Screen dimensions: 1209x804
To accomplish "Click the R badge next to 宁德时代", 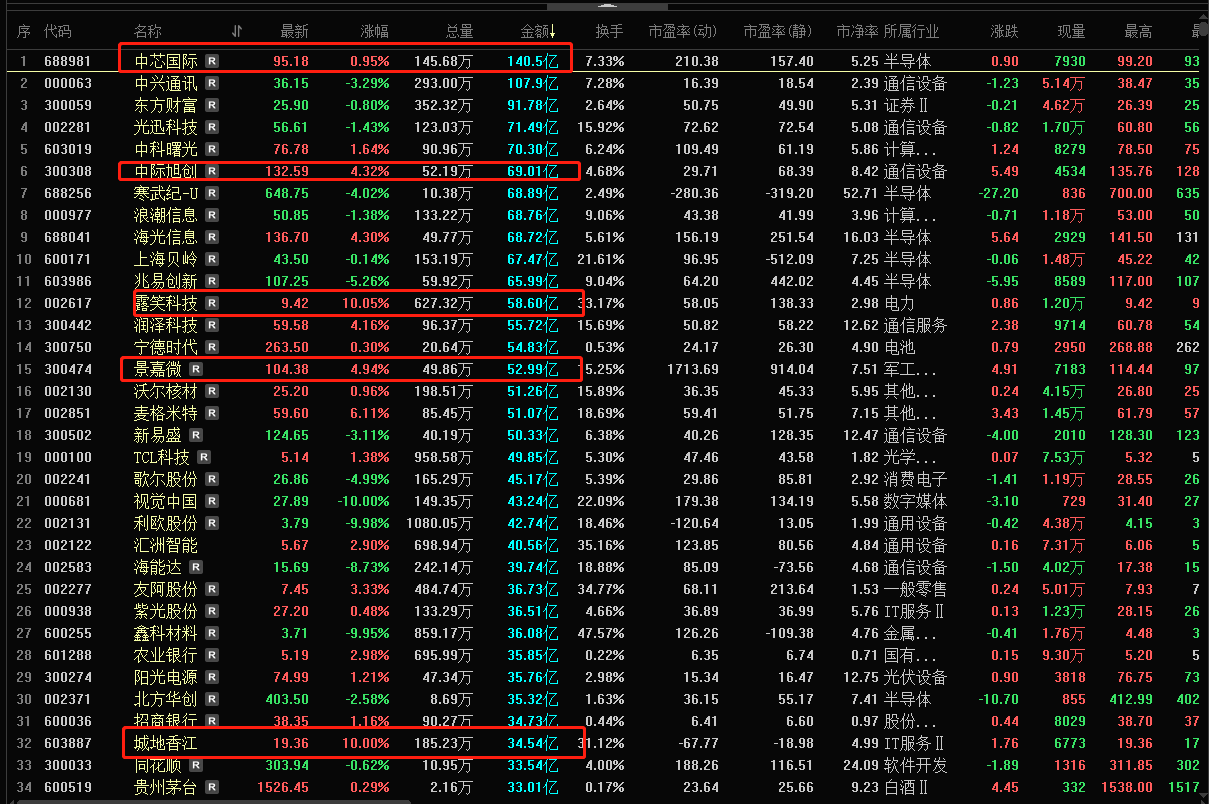I will pyautogui.click(x=212, y=347).
